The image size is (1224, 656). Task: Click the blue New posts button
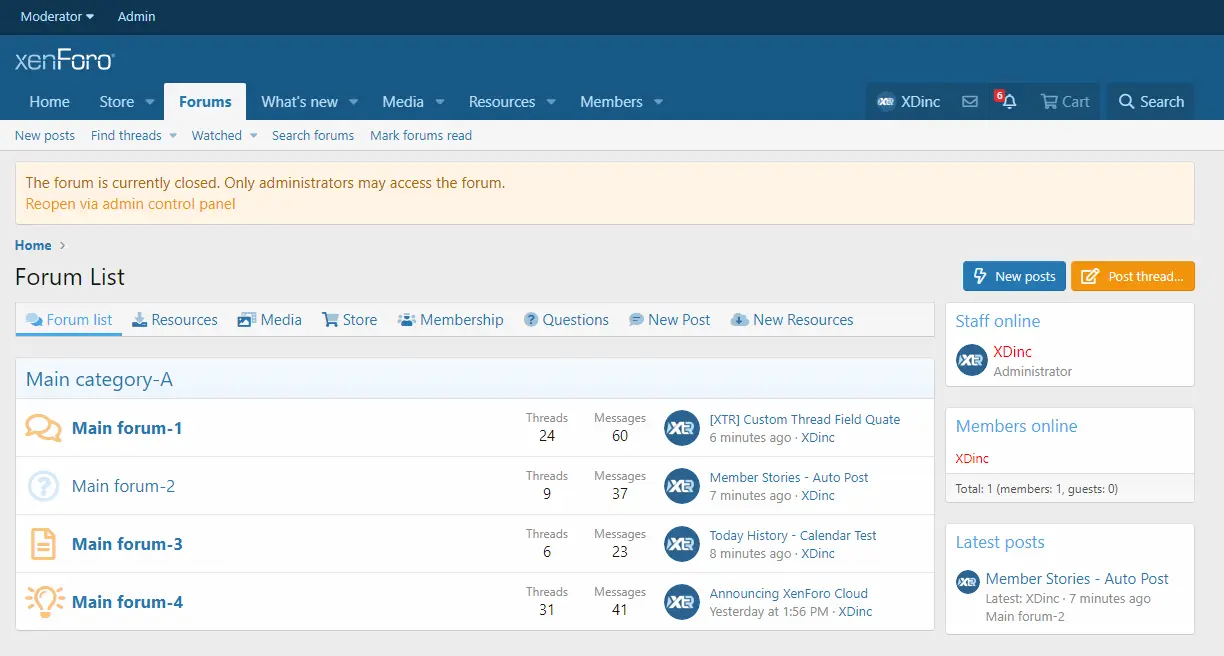[x=1014, y=276]
